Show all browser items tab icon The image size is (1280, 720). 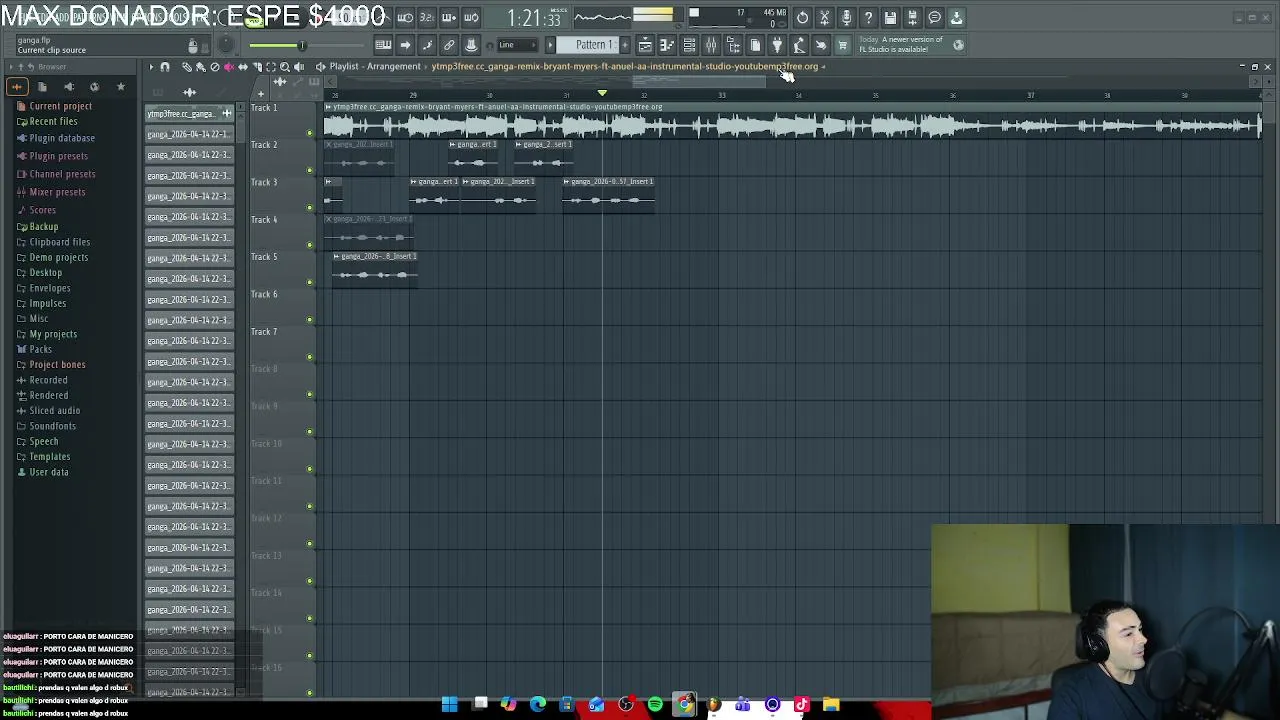coord(16,87)
